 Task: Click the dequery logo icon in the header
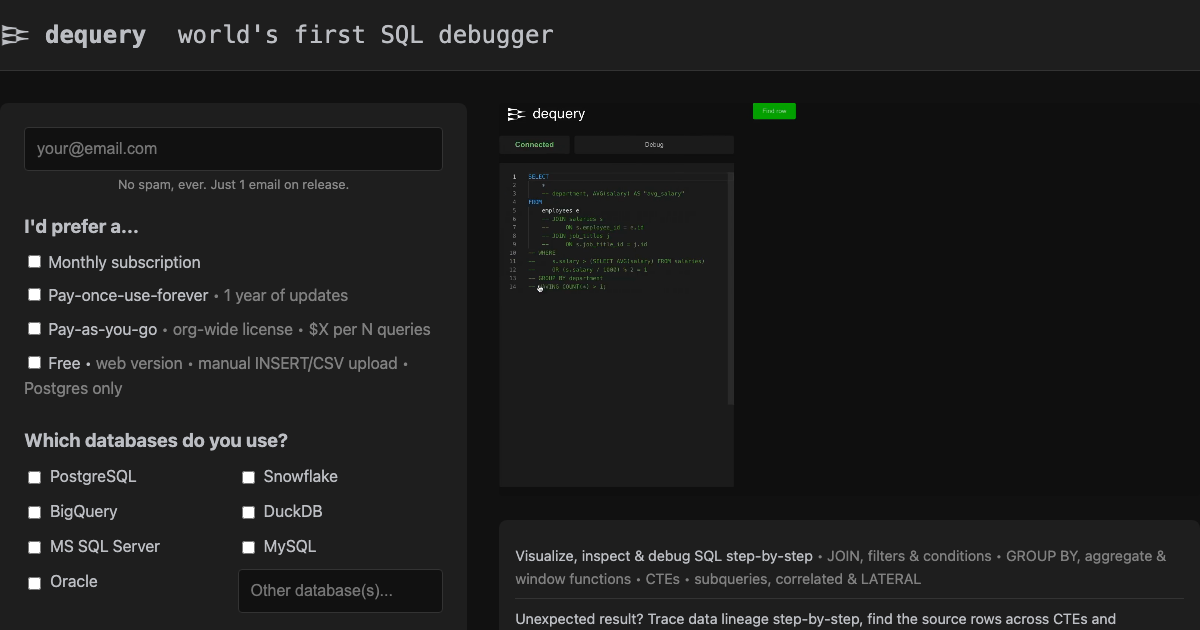tap(15, 35)
